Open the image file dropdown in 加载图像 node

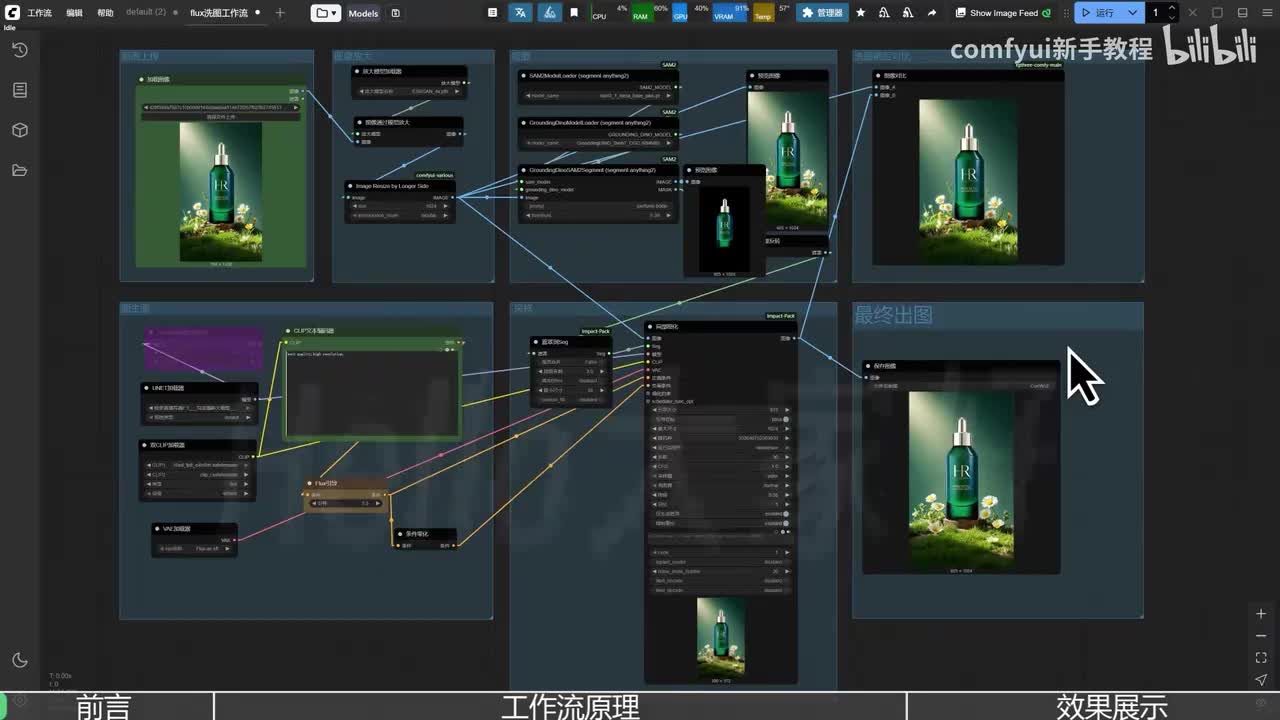[219, 107]
